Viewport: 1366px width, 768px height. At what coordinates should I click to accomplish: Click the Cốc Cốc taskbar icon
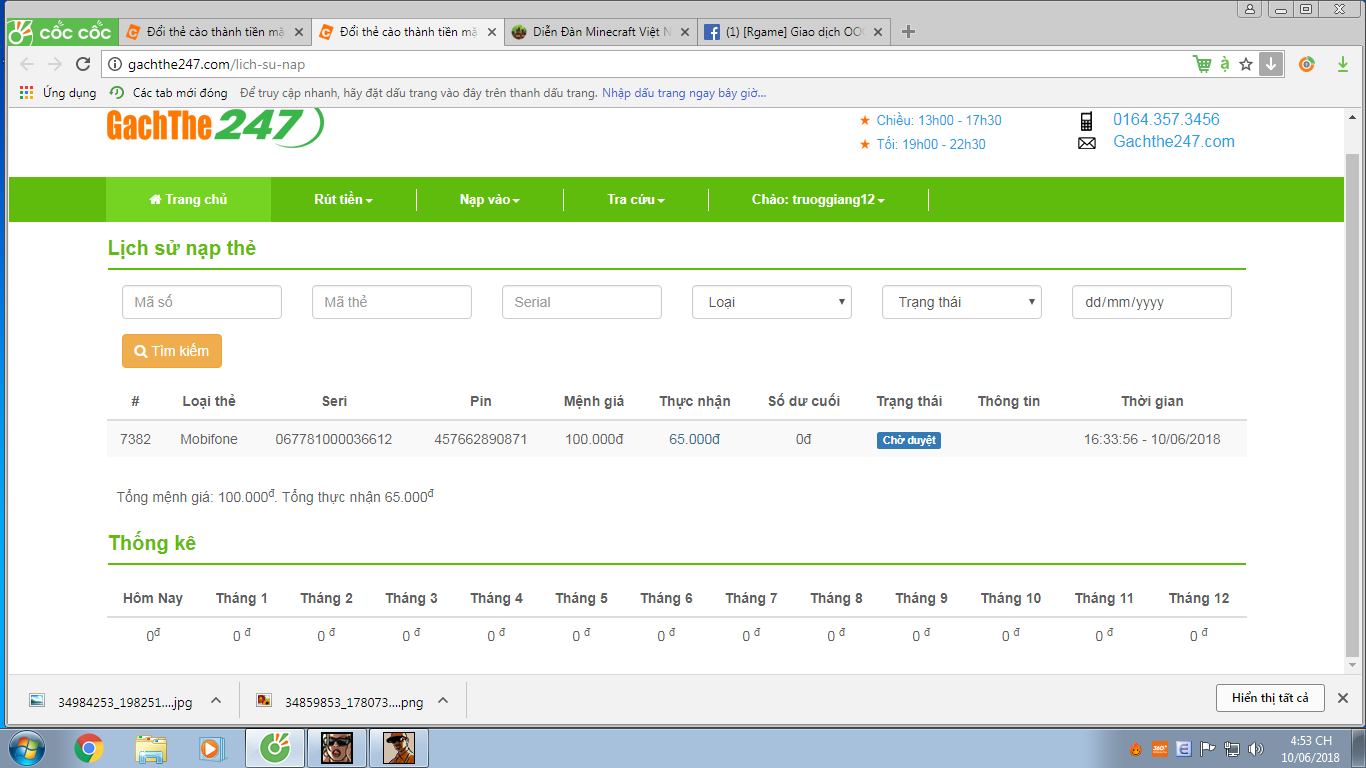274,748
